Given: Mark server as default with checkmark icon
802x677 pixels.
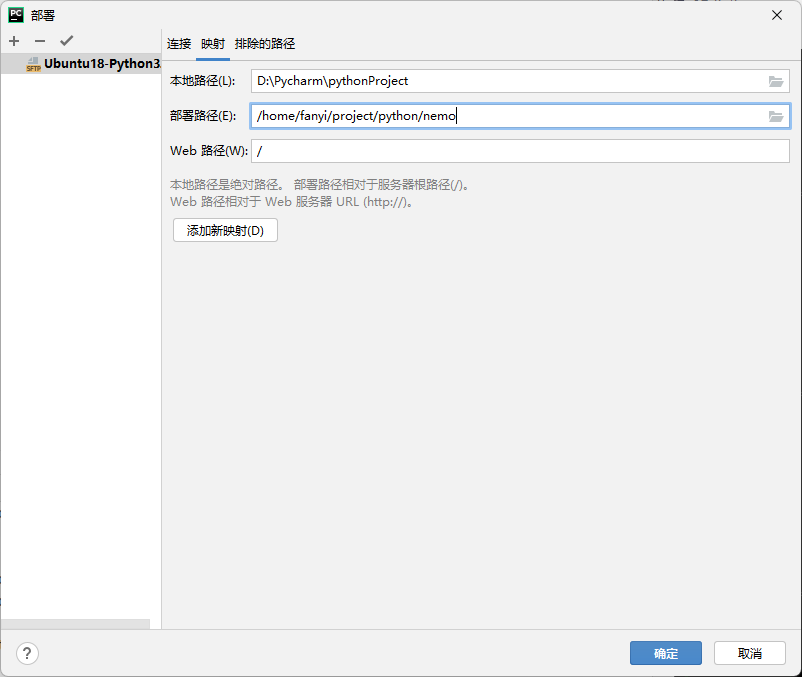Looking at the screenshot, I should [66, 40].
